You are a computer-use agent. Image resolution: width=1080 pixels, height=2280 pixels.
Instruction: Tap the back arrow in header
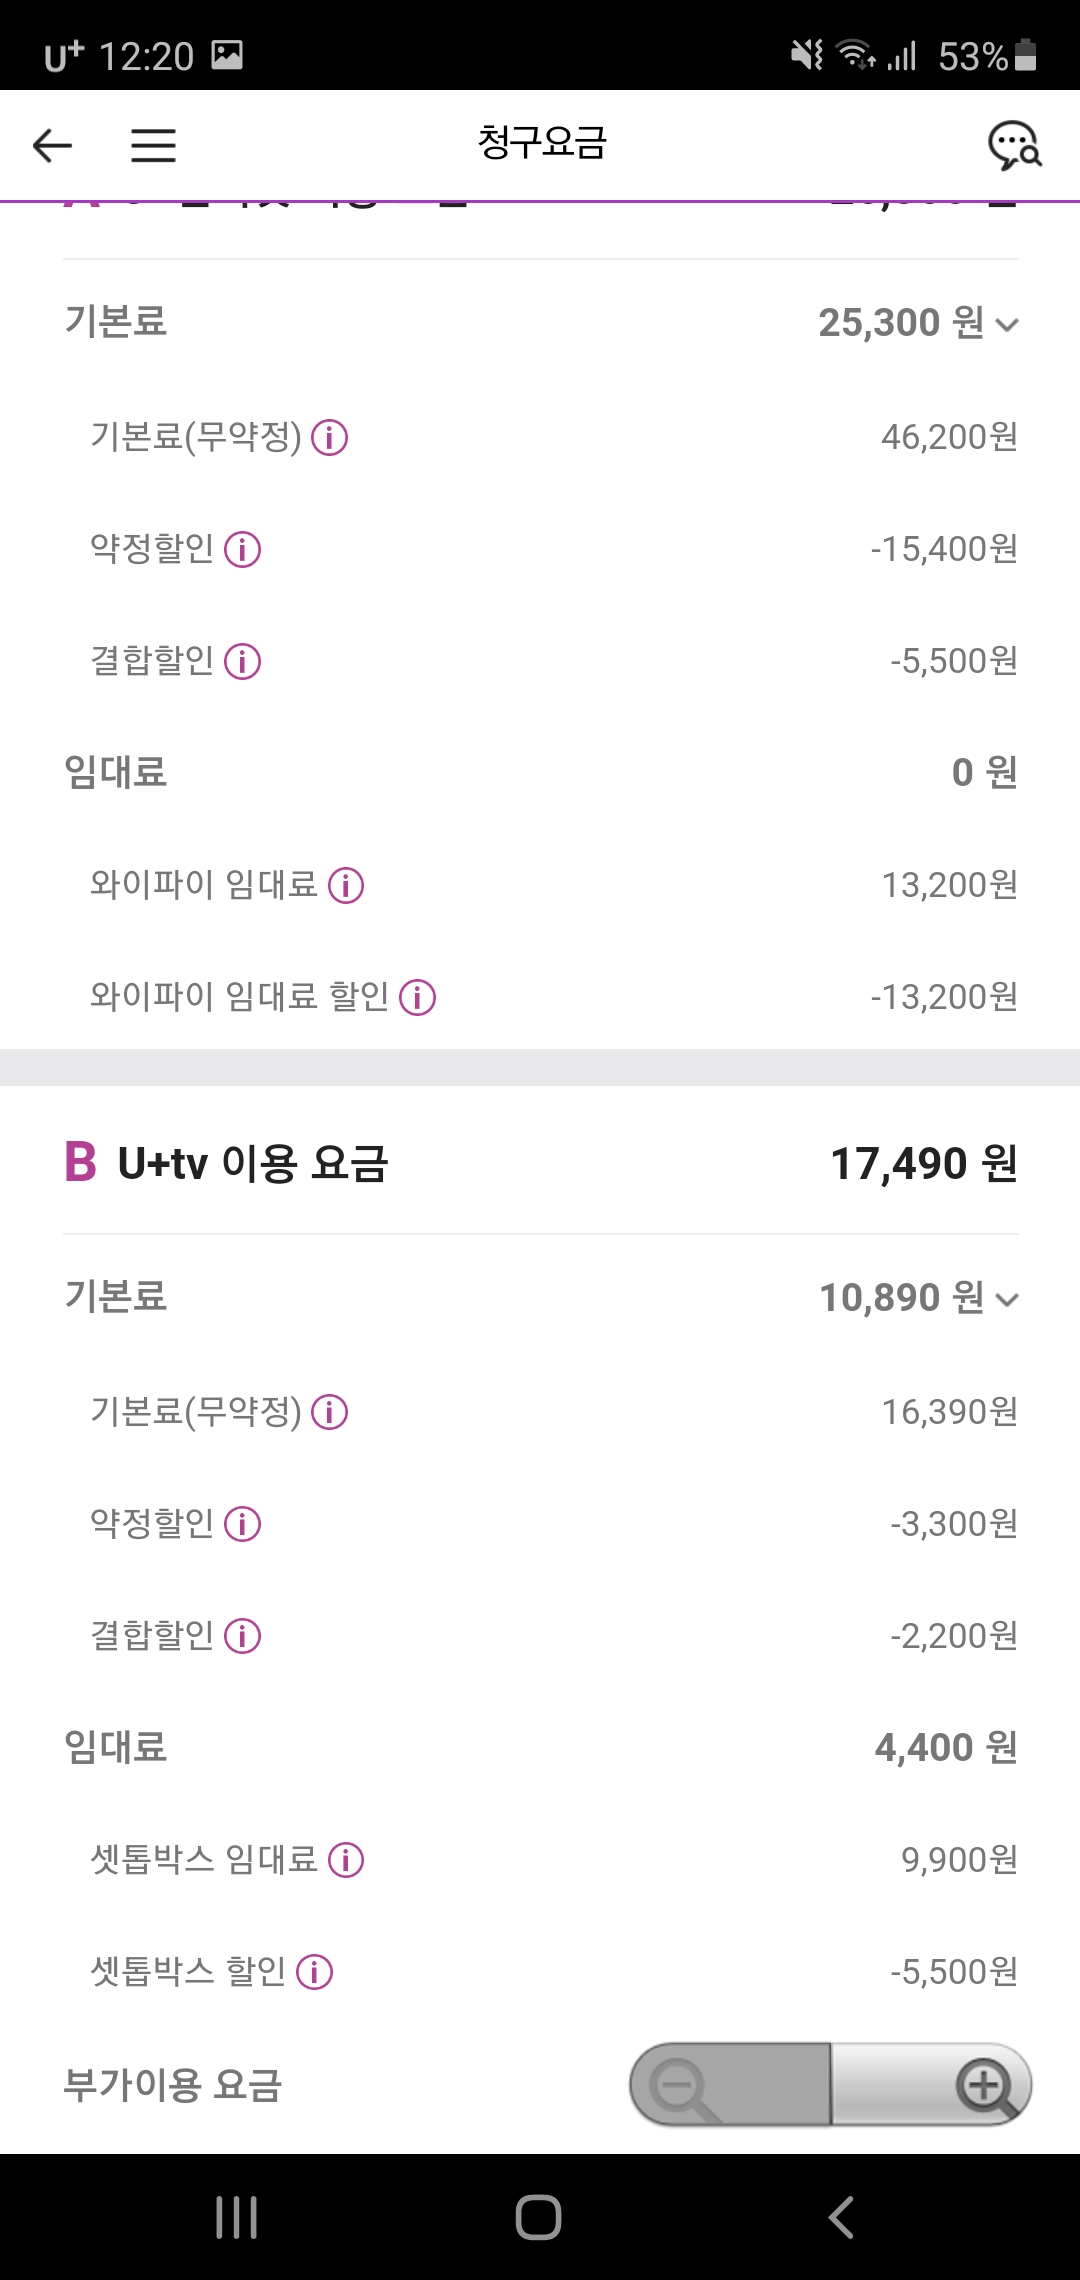[x=52, y=146]
